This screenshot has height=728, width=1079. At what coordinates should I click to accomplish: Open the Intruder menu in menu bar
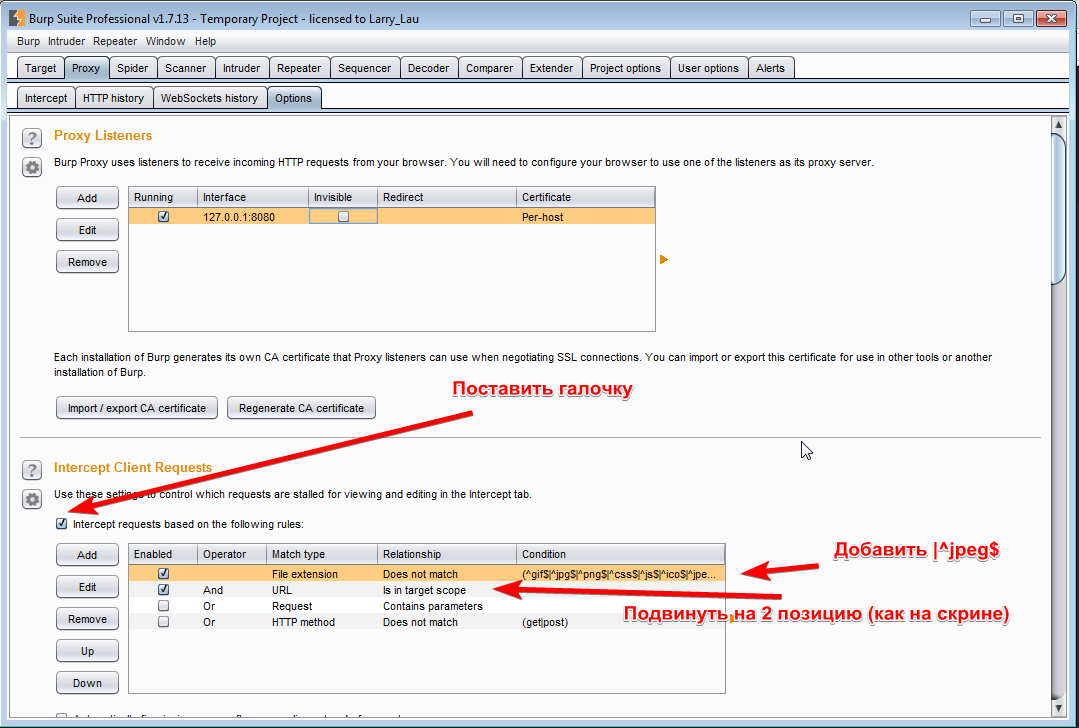[66, 41]
